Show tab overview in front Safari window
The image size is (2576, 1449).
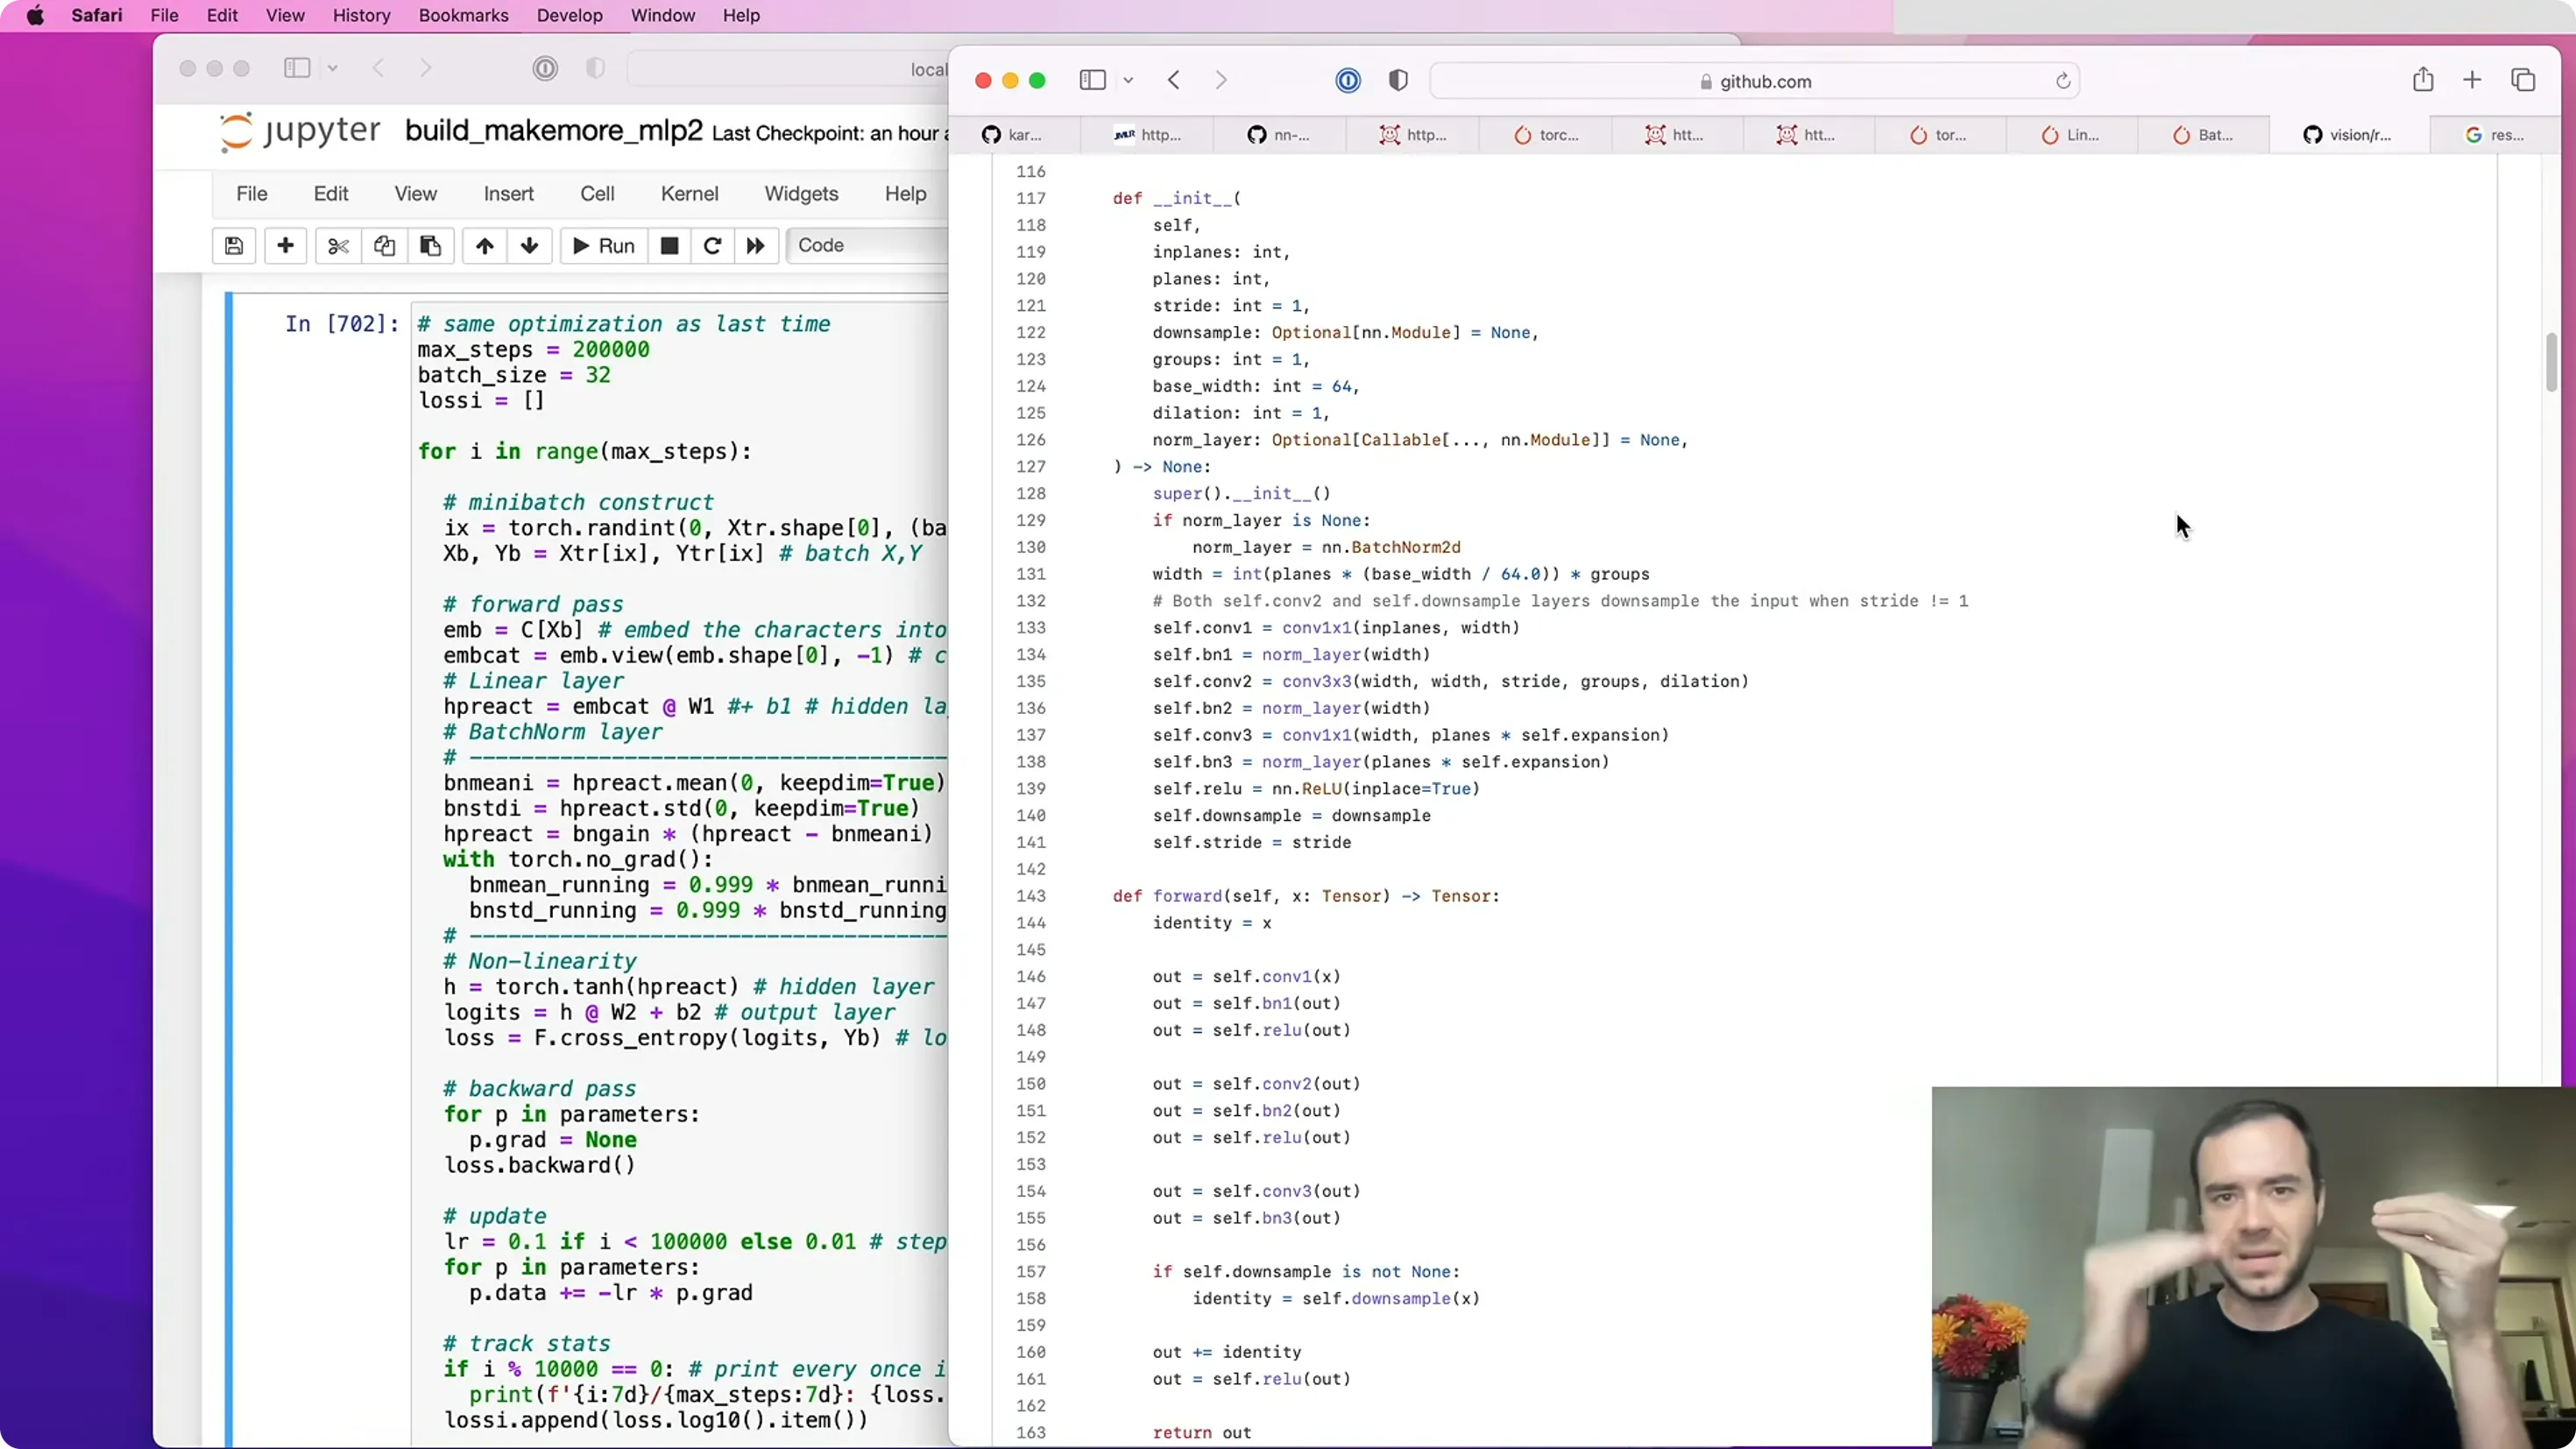(x=2523, y=80)
